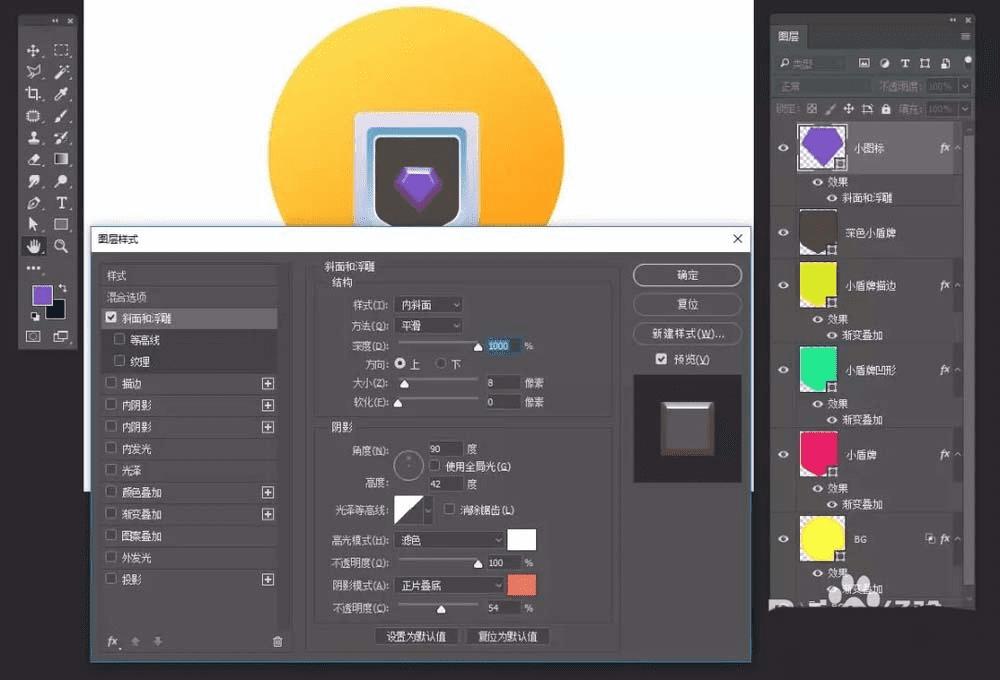This screenshot has height=680, width=1000.
Task: Click the lock all icon in Layers
Action: 886,109
